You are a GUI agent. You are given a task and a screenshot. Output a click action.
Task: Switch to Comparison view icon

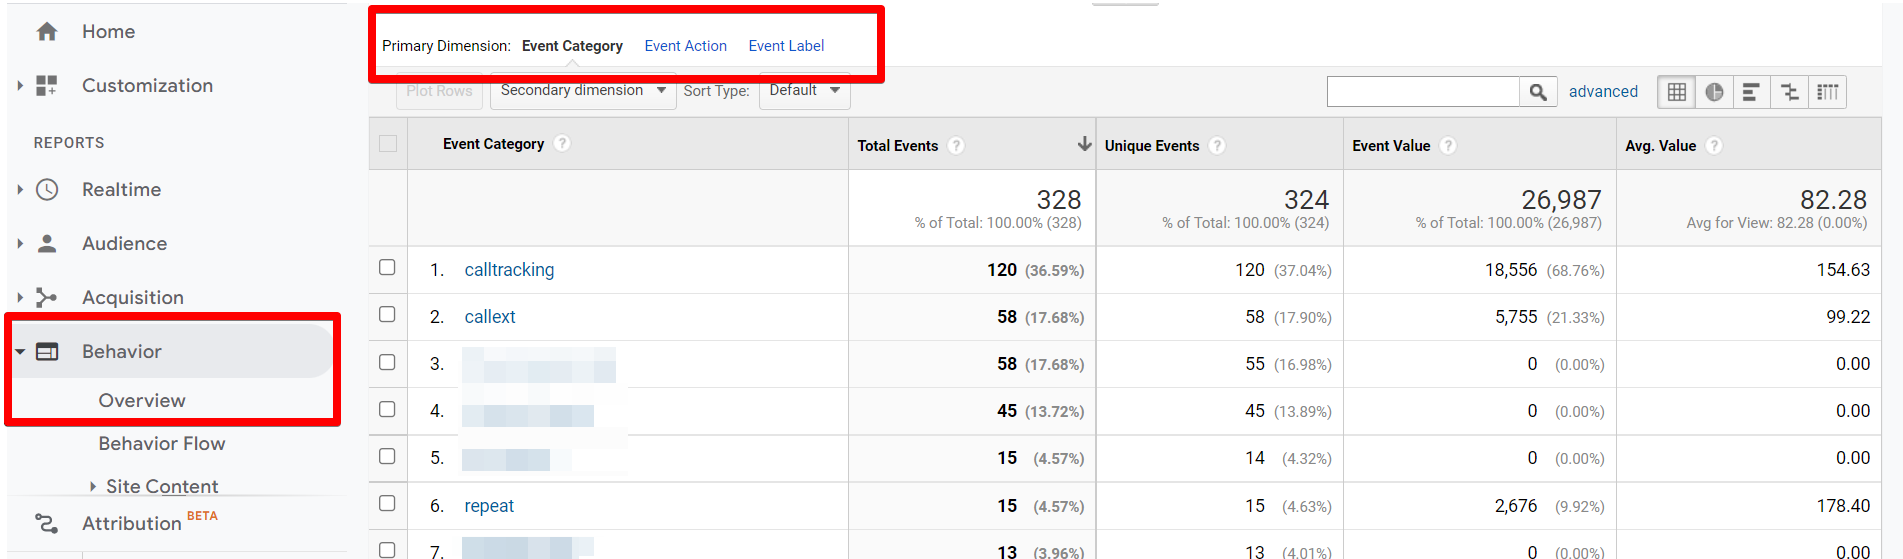pyautogui.click(x=1789, y=92)
